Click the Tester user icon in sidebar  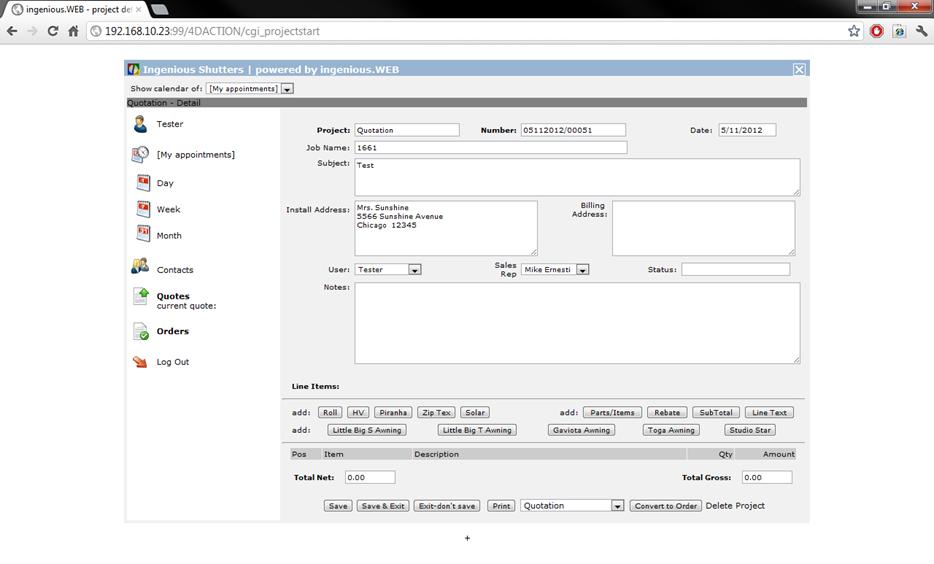(140, 124)
